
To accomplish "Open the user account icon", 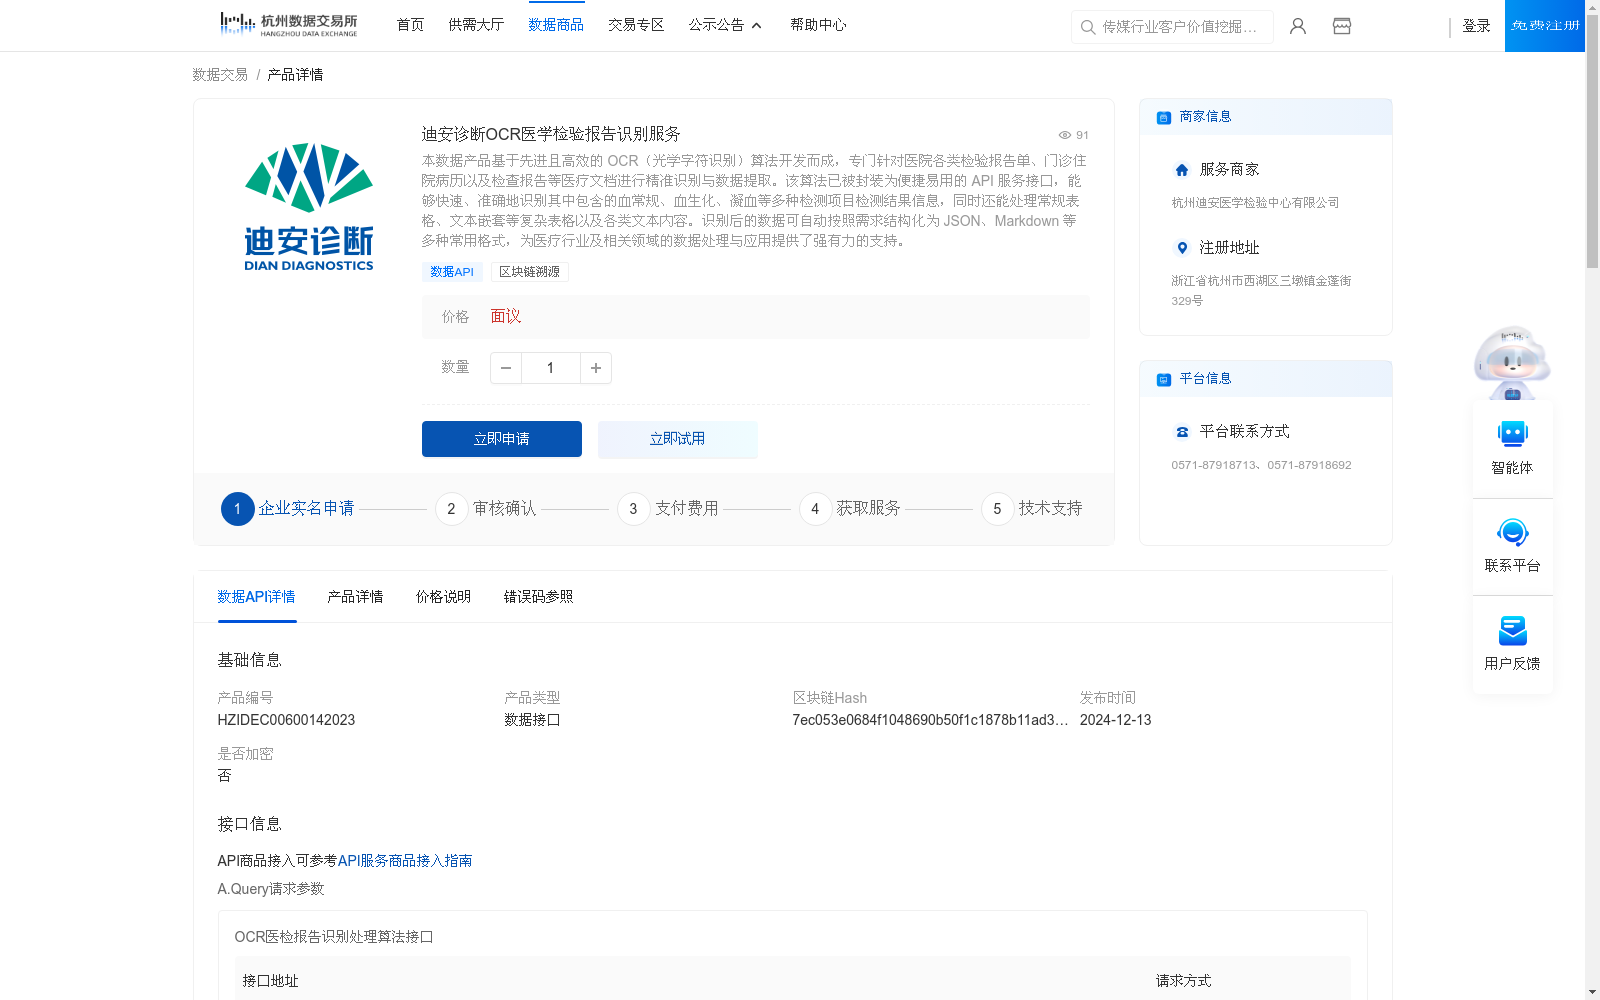I will pos(1298,26).
